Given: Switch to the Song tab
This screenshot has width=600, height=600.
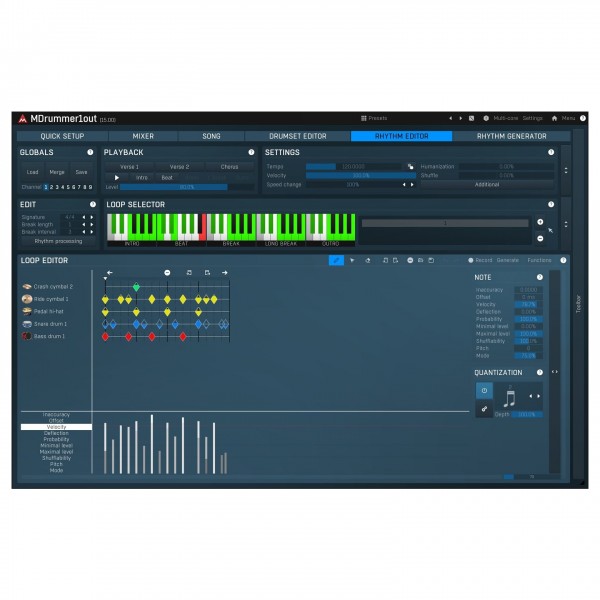Looking at the screenshot, I should tap(211, 136).
